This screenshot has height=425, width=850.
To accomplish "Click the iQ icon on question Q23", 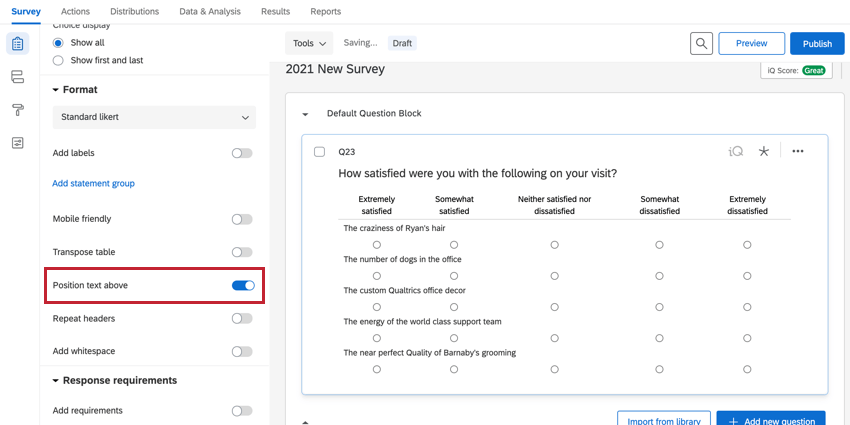I will coord(735,152).
